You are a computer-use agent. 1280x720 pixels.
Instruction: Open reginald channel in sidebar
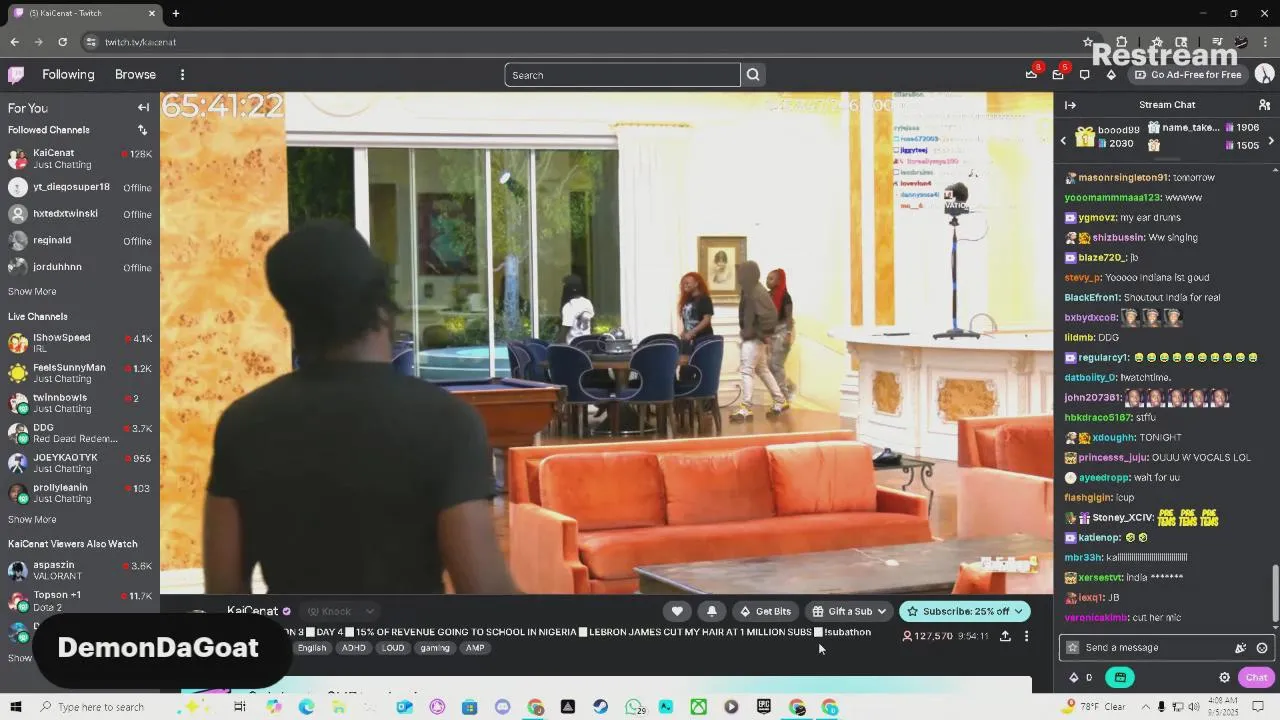80,241
